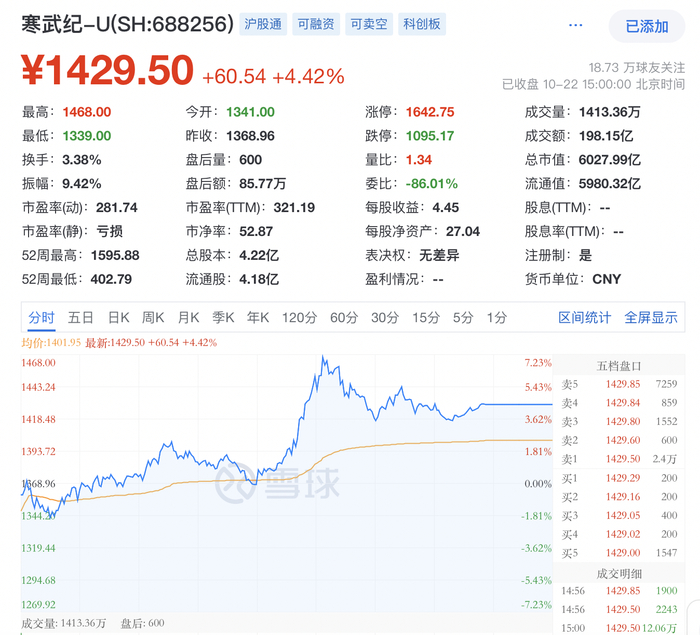
Task: Open the 年K chart tab
Action: point(258,318)
